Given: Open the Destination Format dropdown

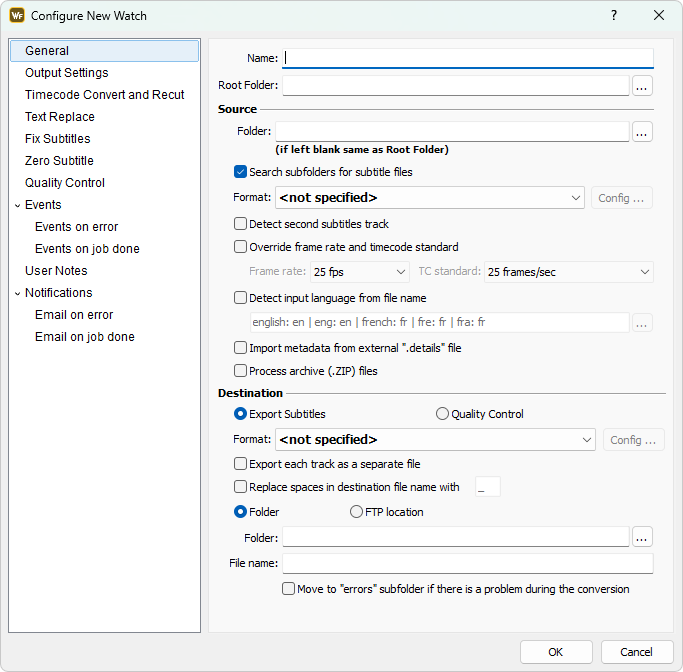Looking at the screenshot, I should tap(435, 440).
